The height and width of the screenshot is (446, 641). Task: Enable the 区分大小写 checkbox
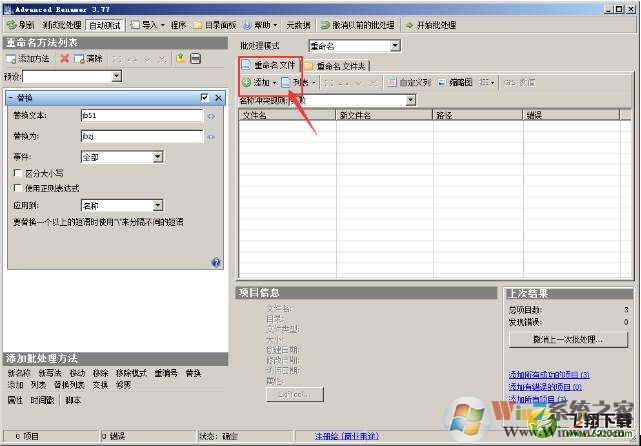point(17,173)
